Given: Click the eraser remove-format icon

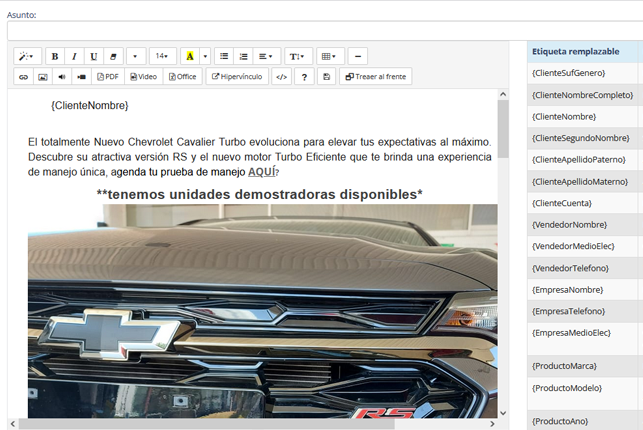Looking at the screenshot, I should tap(113, 56).
